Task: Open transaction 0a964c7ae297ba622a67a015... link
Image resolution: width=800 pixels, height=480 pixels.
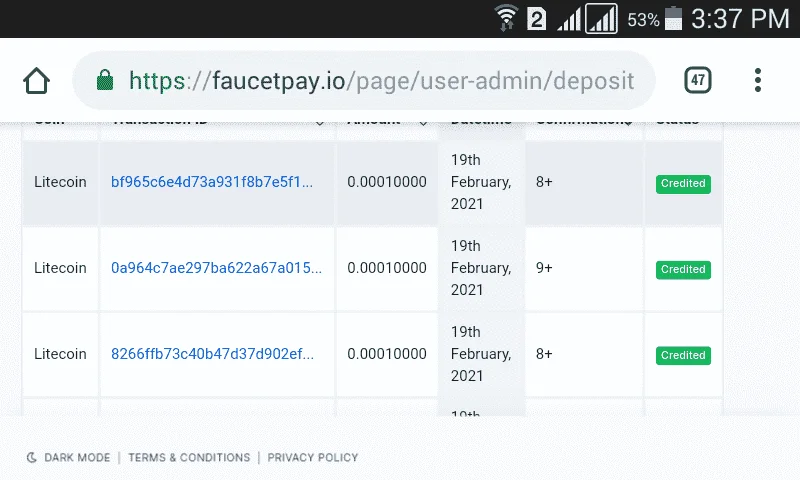Action: click(x=216, y=268)
